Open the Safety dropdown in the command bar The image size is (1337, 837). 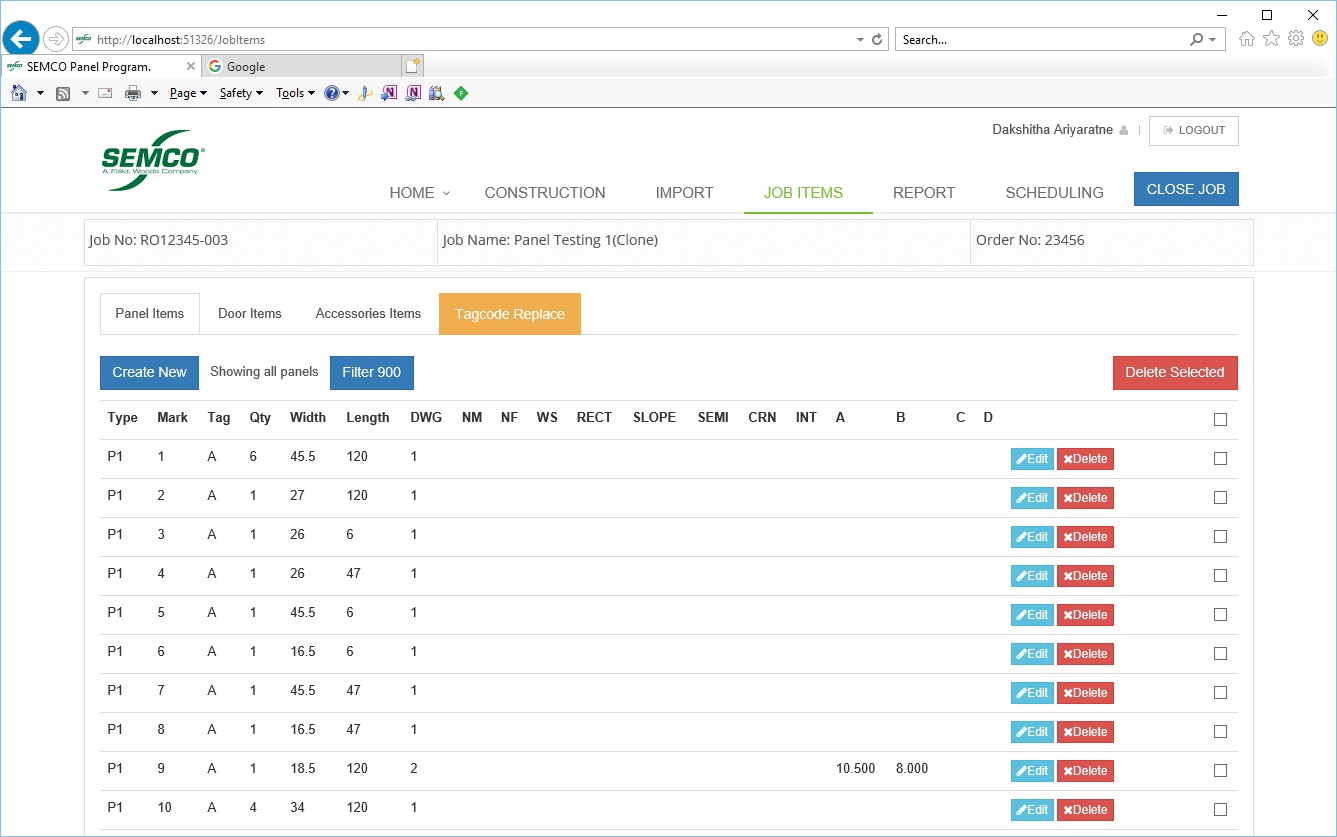[240, 93]
